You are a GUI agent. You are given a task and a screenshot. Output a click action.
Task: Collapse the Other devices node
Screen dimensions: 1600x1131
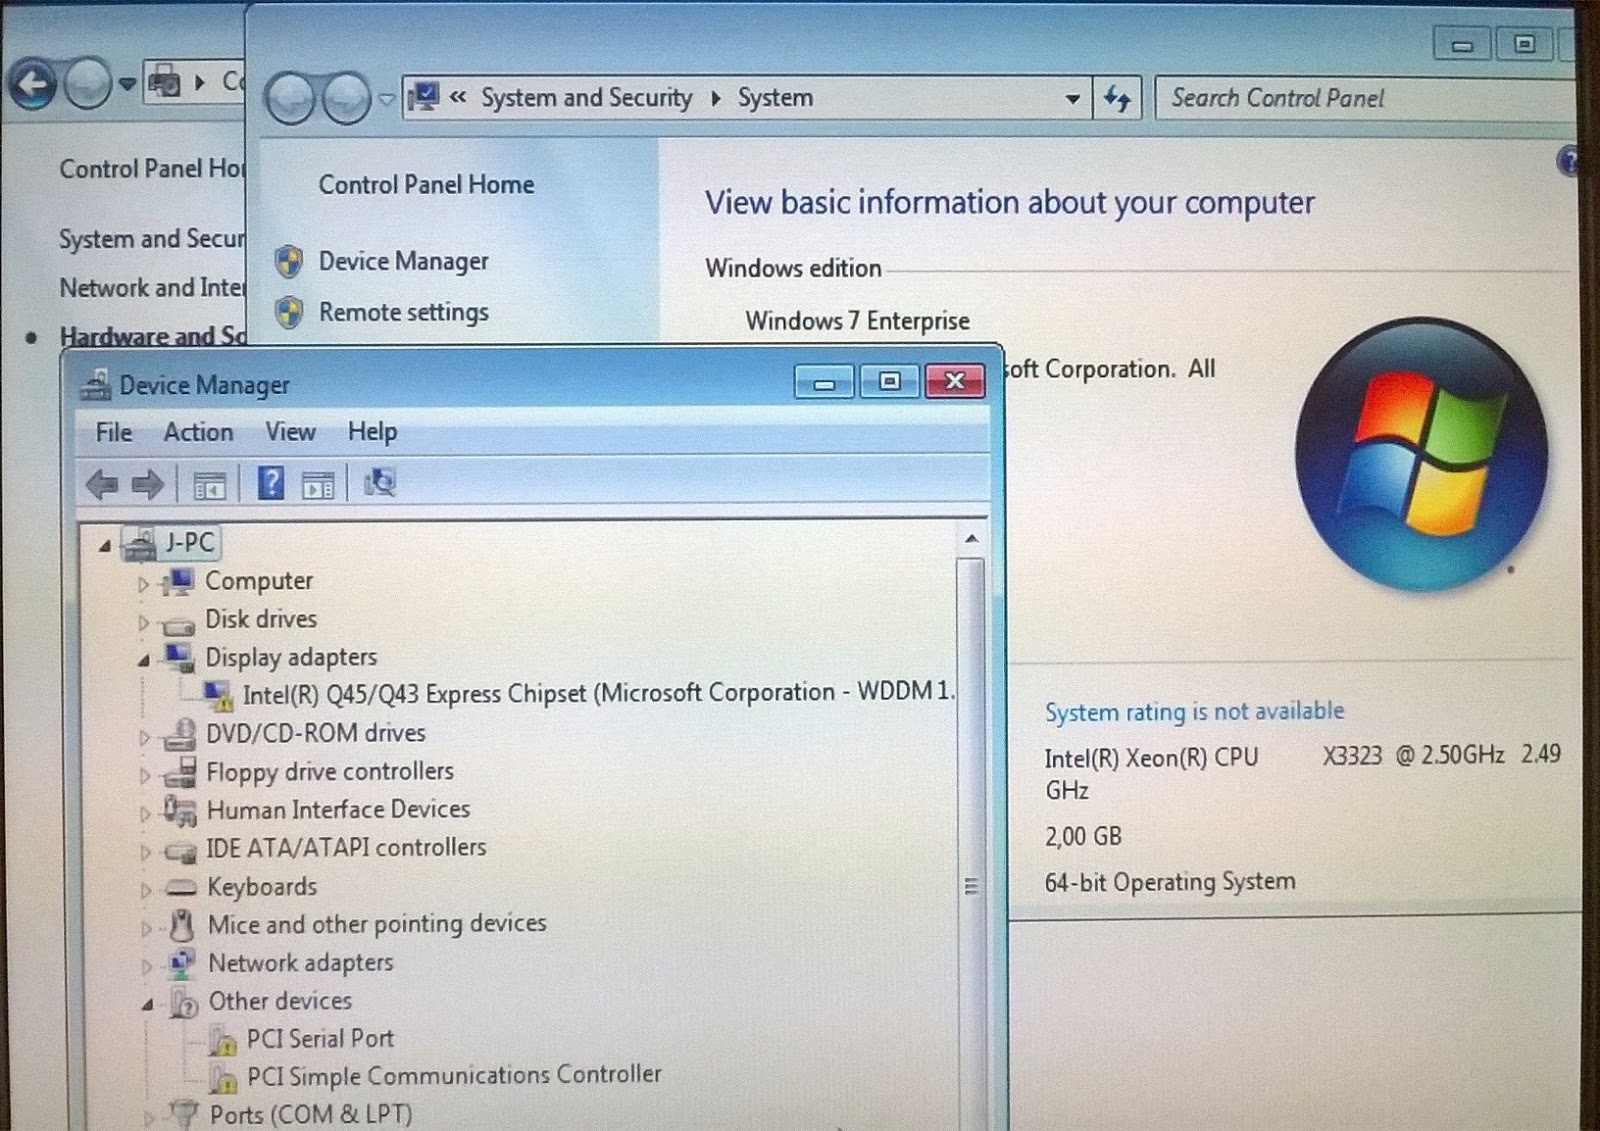[148, 1004]
